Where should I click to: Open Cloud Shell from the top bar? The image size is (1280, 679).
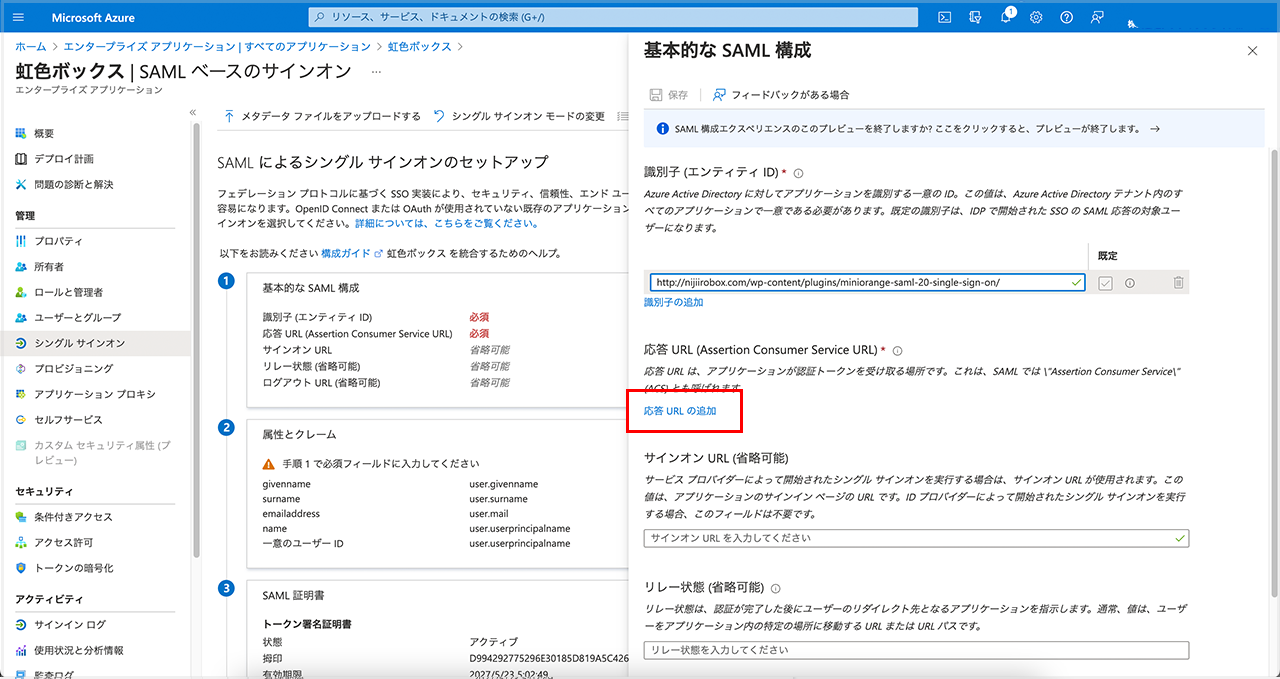point(944,18)
